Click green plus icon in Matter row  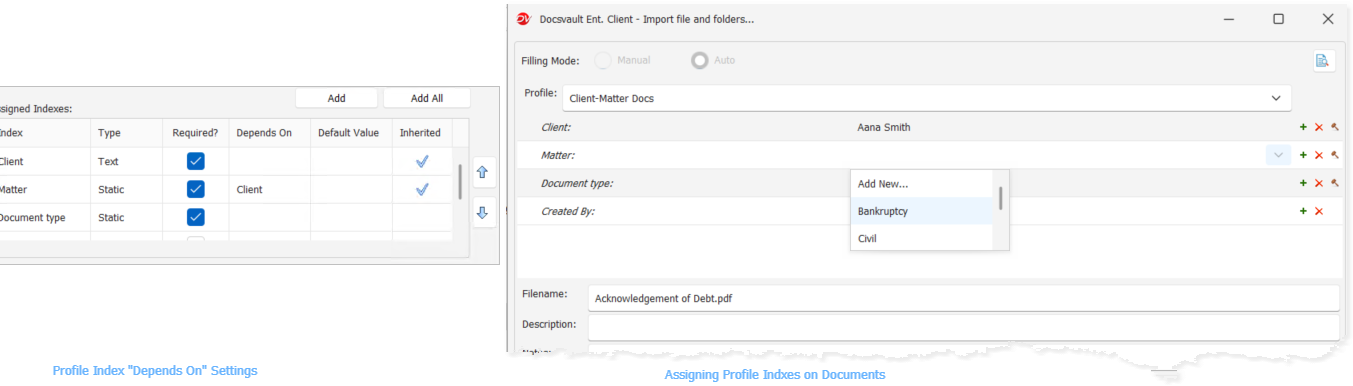(1303, 155)
